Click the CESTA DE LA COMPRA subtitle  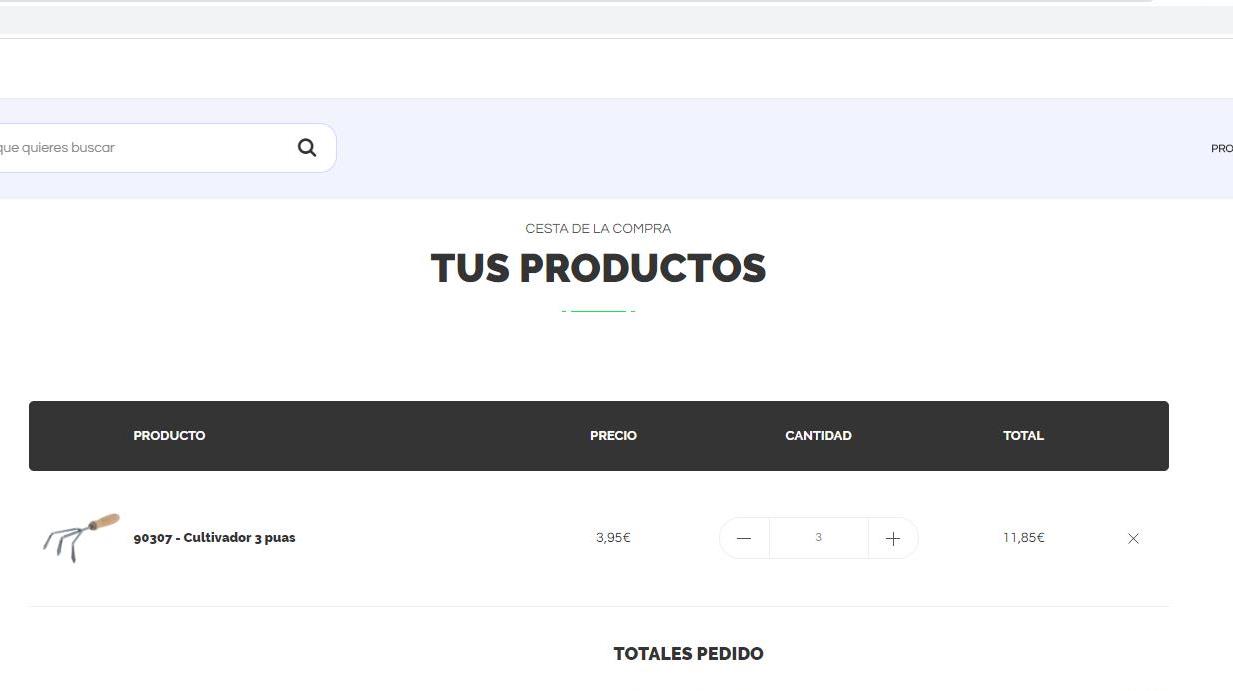(598, 229)
